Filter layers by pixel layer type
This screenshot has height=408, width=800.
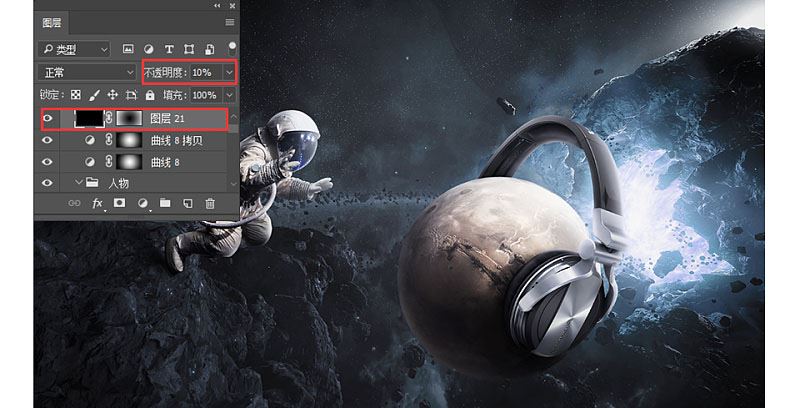128,49
